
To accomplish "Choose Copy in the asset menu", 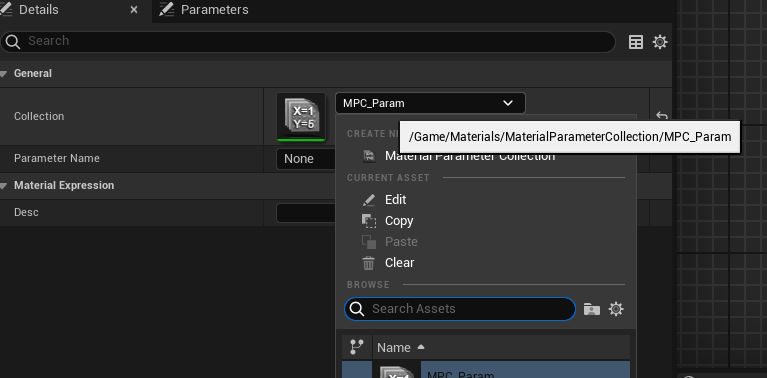I will pos(399,221).
